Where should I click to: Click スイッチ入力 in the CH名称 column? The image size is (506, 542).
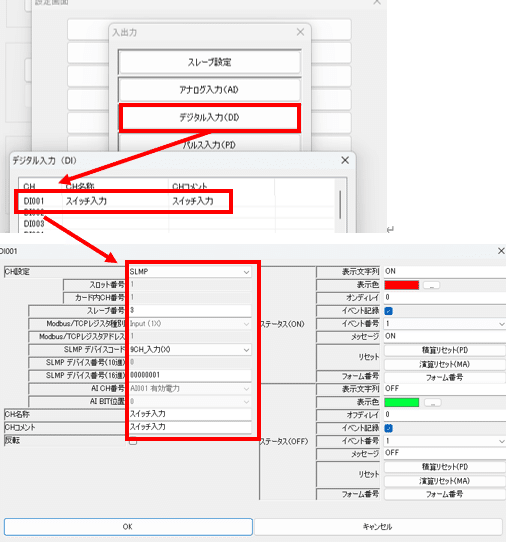coord(86,201)
